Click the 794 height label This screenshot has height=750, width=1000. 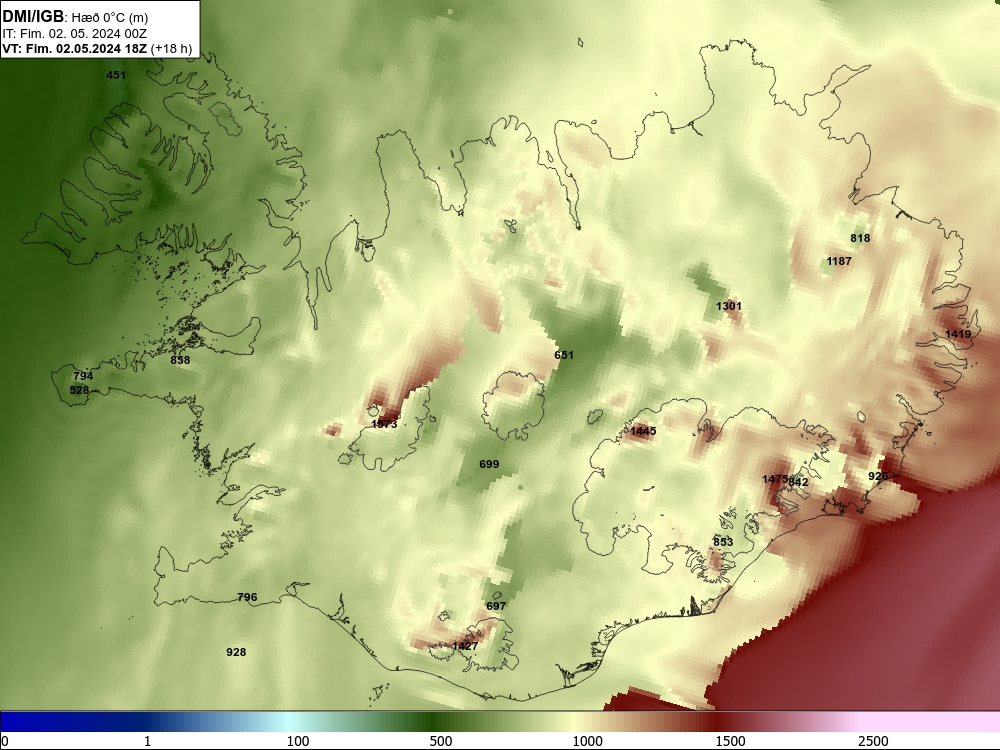[x=83, y=376]
